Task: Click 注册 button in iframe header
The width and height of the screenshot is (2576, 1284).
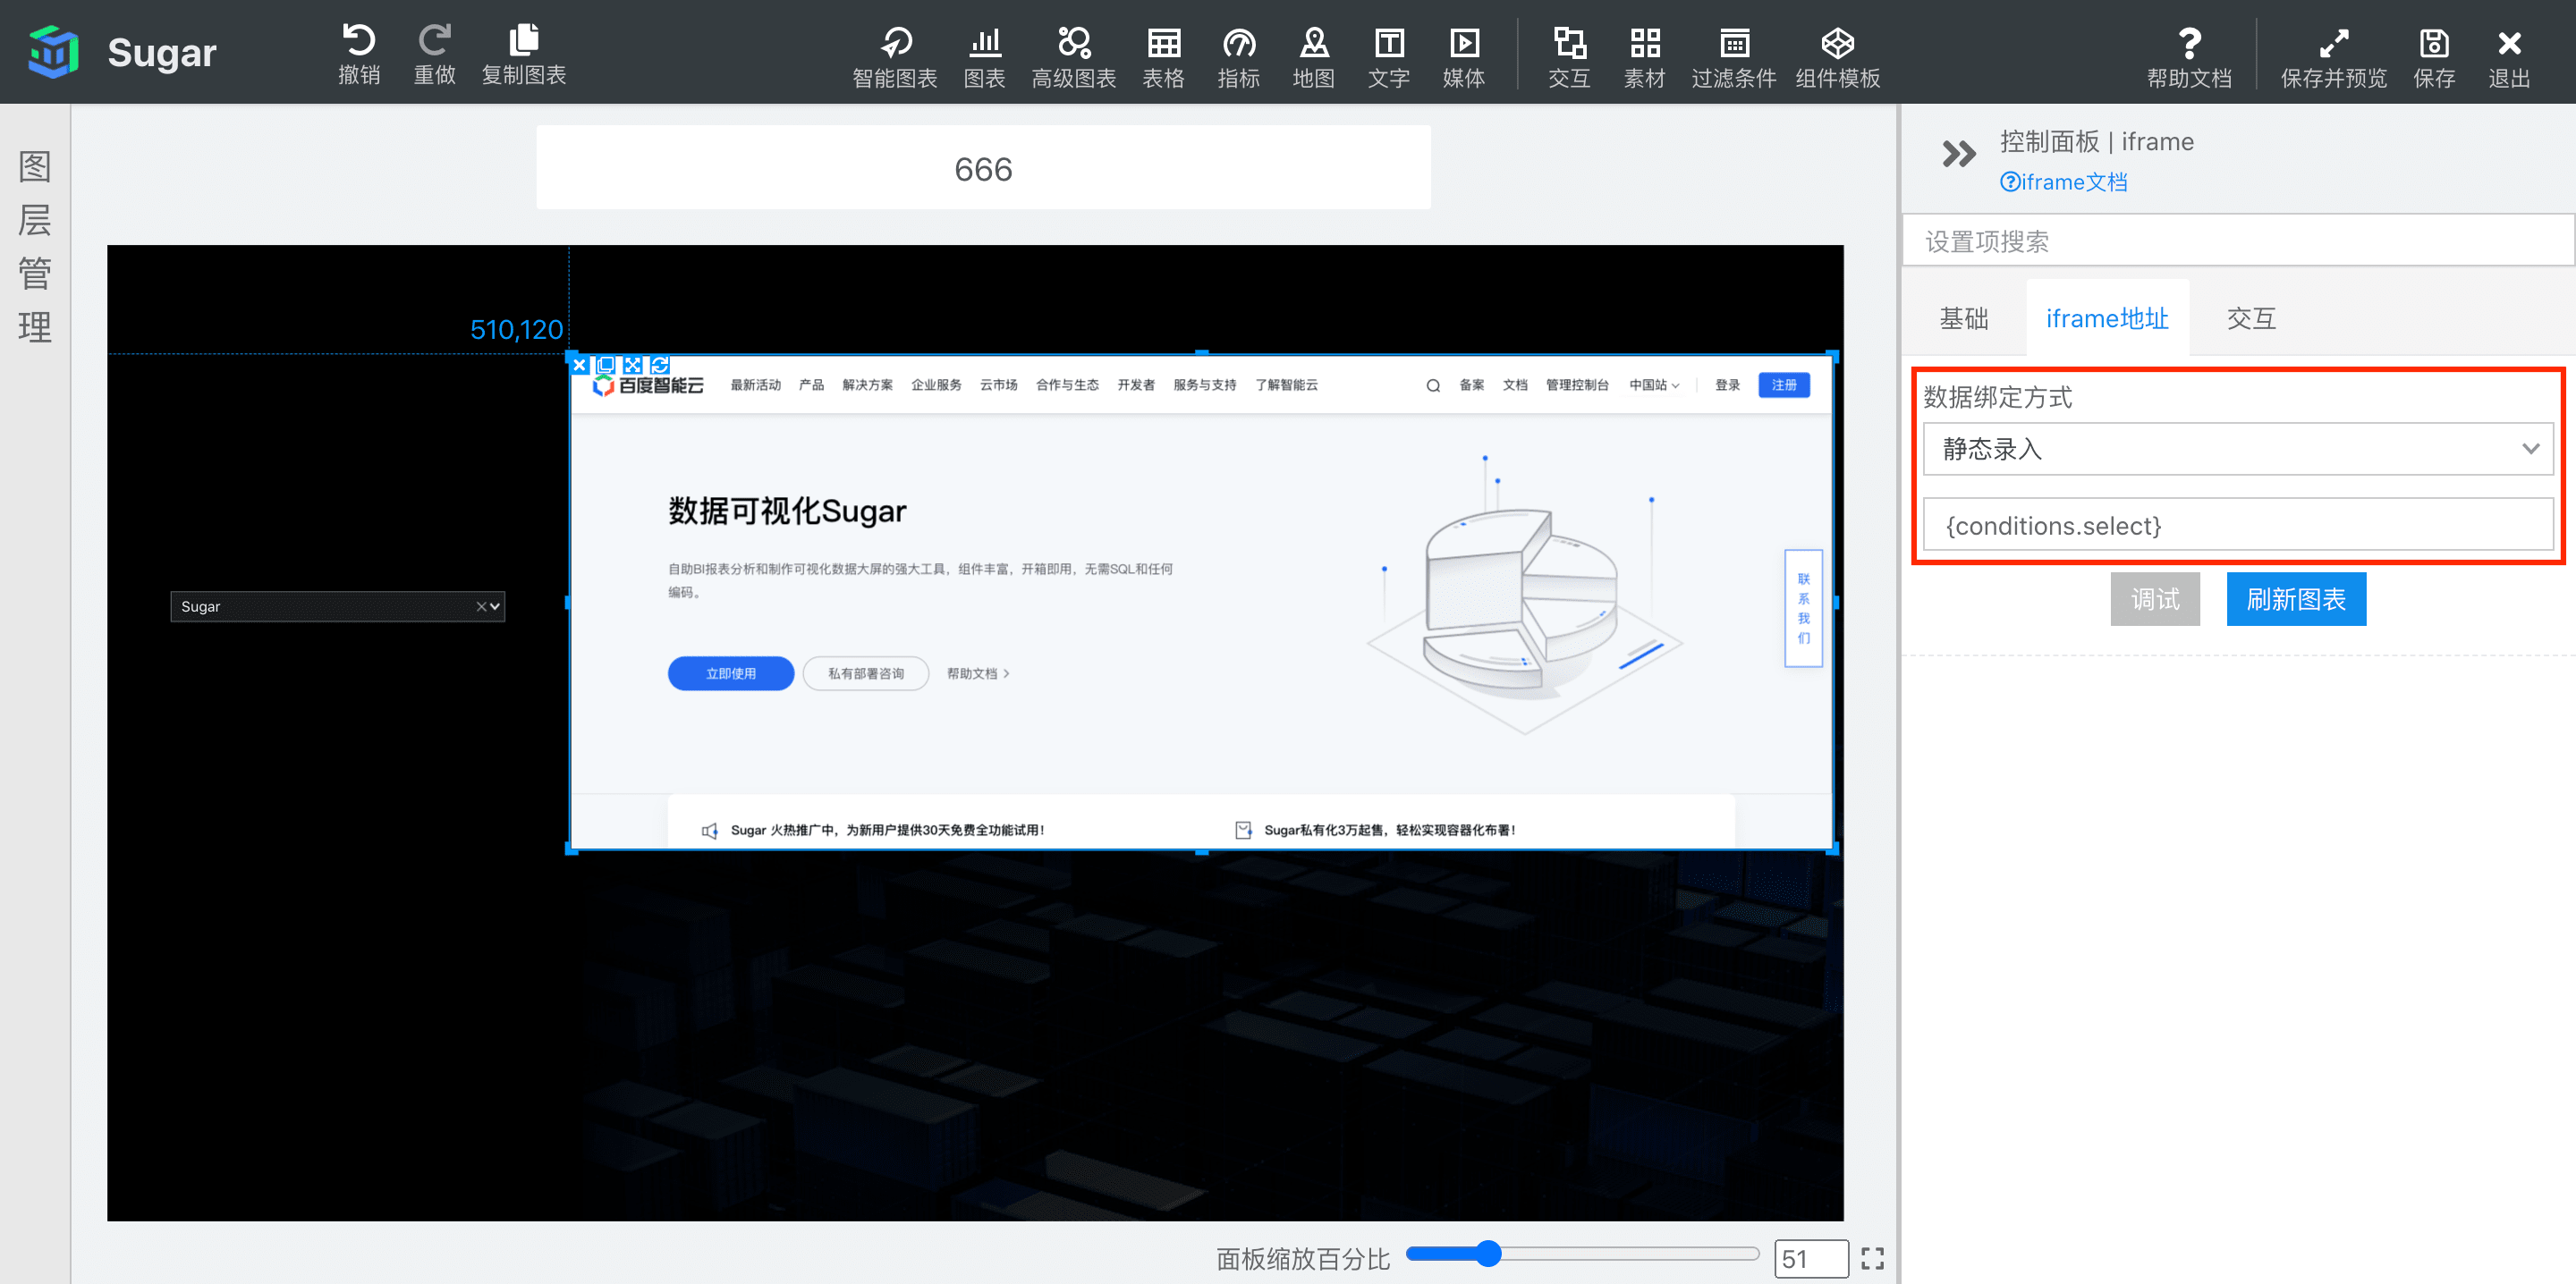Action: point(1783,385)
